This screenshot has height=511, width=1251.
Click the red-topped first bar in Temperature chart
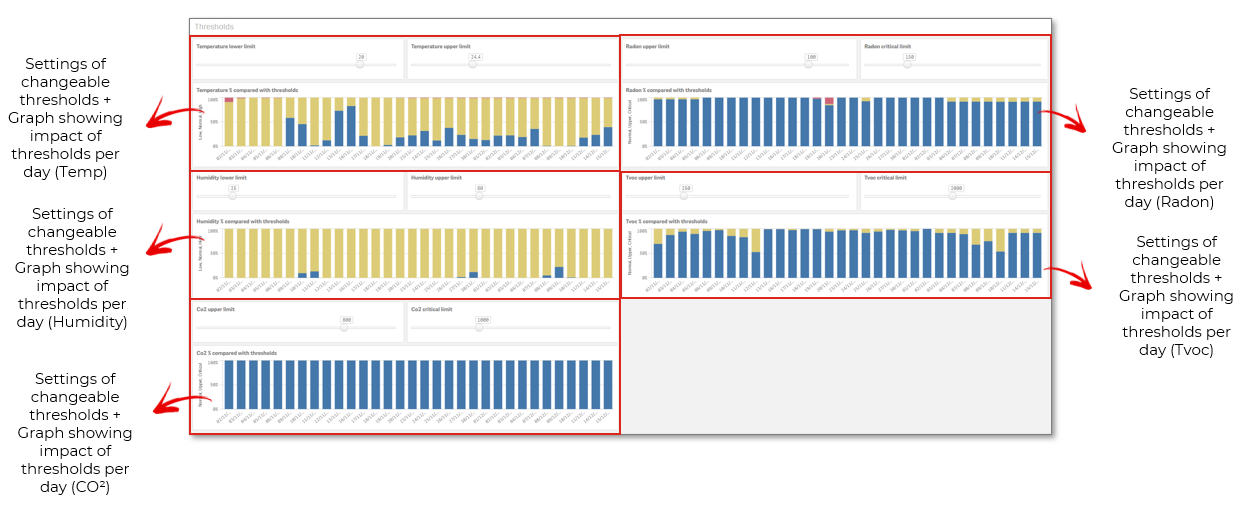click(229, 122)
